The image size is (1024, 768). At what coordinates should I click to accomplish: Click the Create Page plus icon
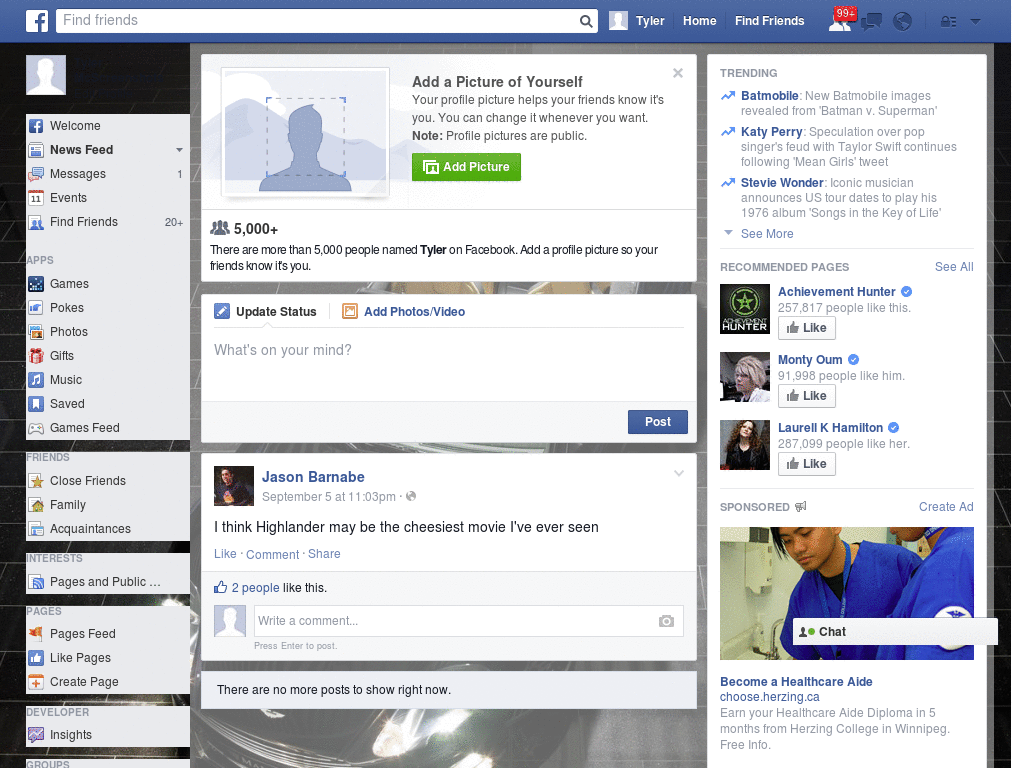(36, 682)
